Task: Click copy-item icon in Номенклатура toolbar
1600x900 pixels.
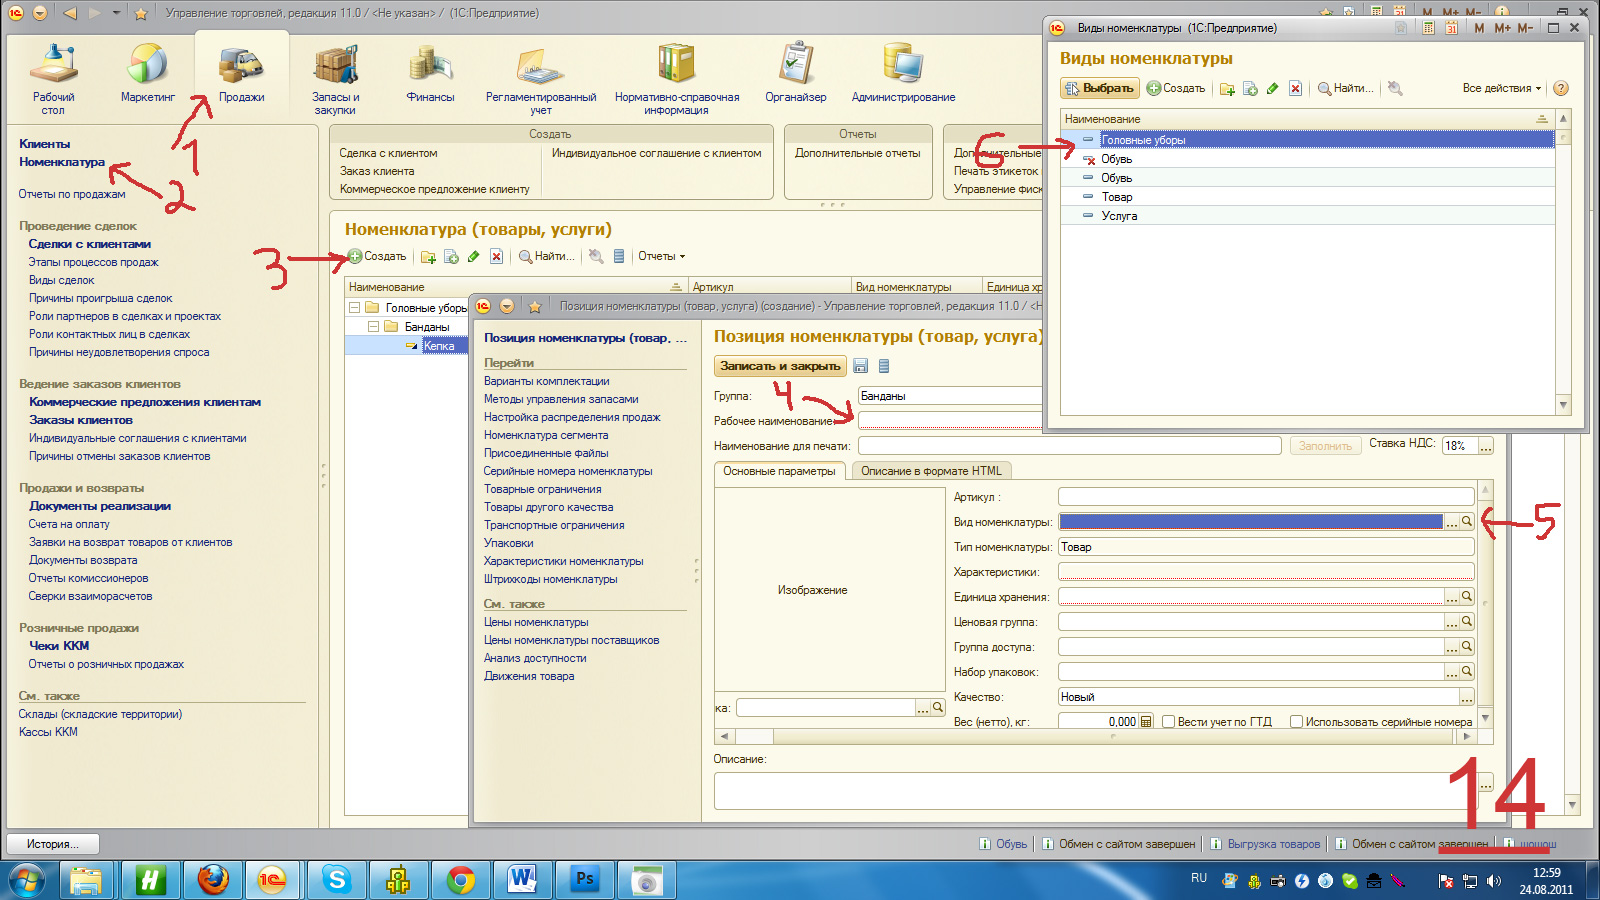Action: [x=451, y=257]
